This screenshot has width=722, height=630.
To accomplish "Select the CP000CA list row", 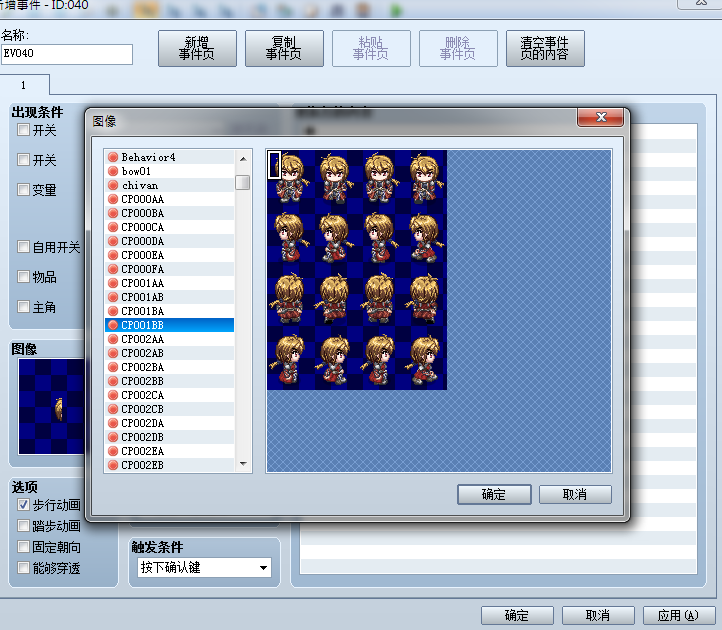I will 169,227.
